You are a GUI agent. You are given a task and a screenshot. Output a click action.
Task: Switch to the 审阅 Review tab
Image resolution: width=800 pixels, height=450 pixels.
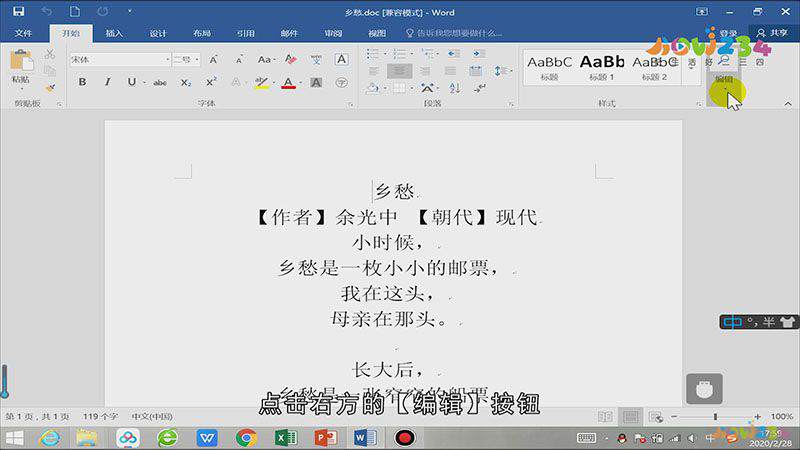333,33
